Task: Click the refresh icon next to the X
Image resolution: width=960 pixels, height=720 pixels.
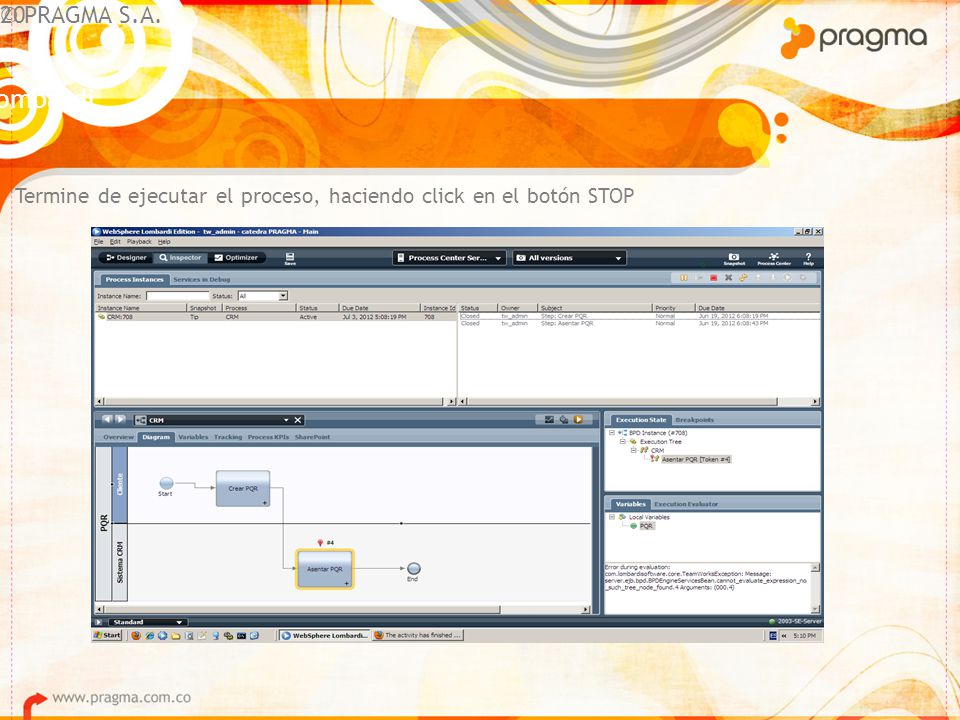Action: 743,278
